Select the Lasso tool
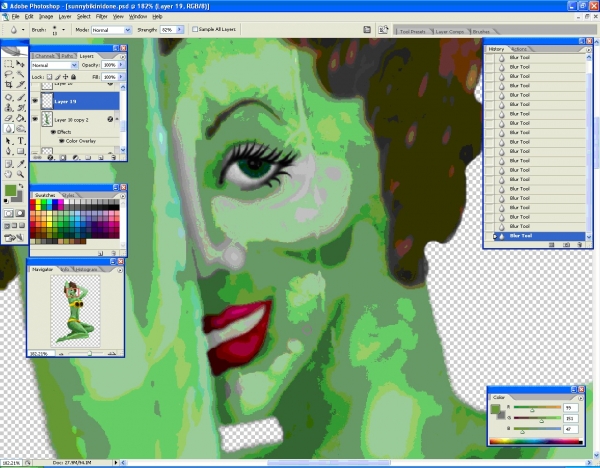 pyautogui.click(x=8, y=74)
